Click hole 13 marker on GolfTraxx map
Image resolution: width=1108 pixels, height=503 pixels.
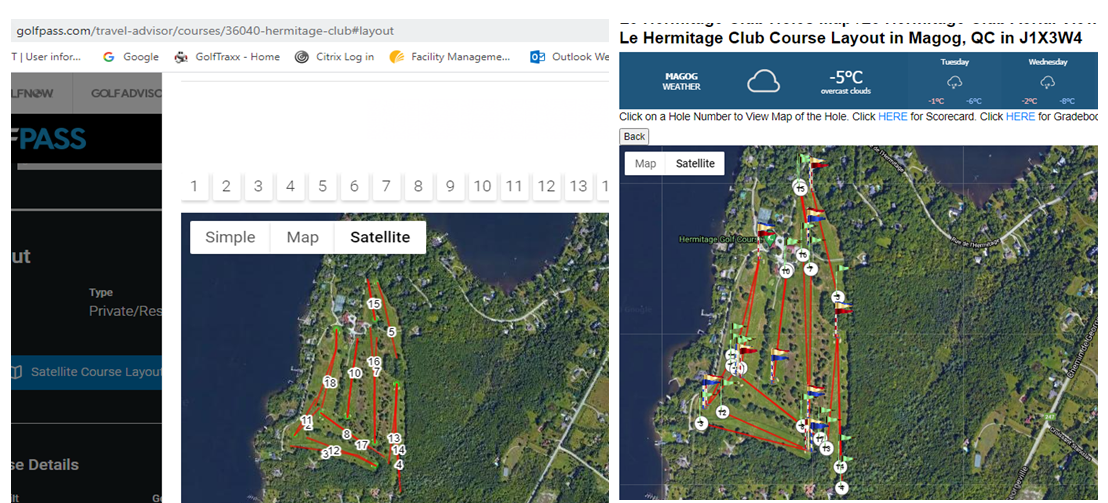[826, 449]
